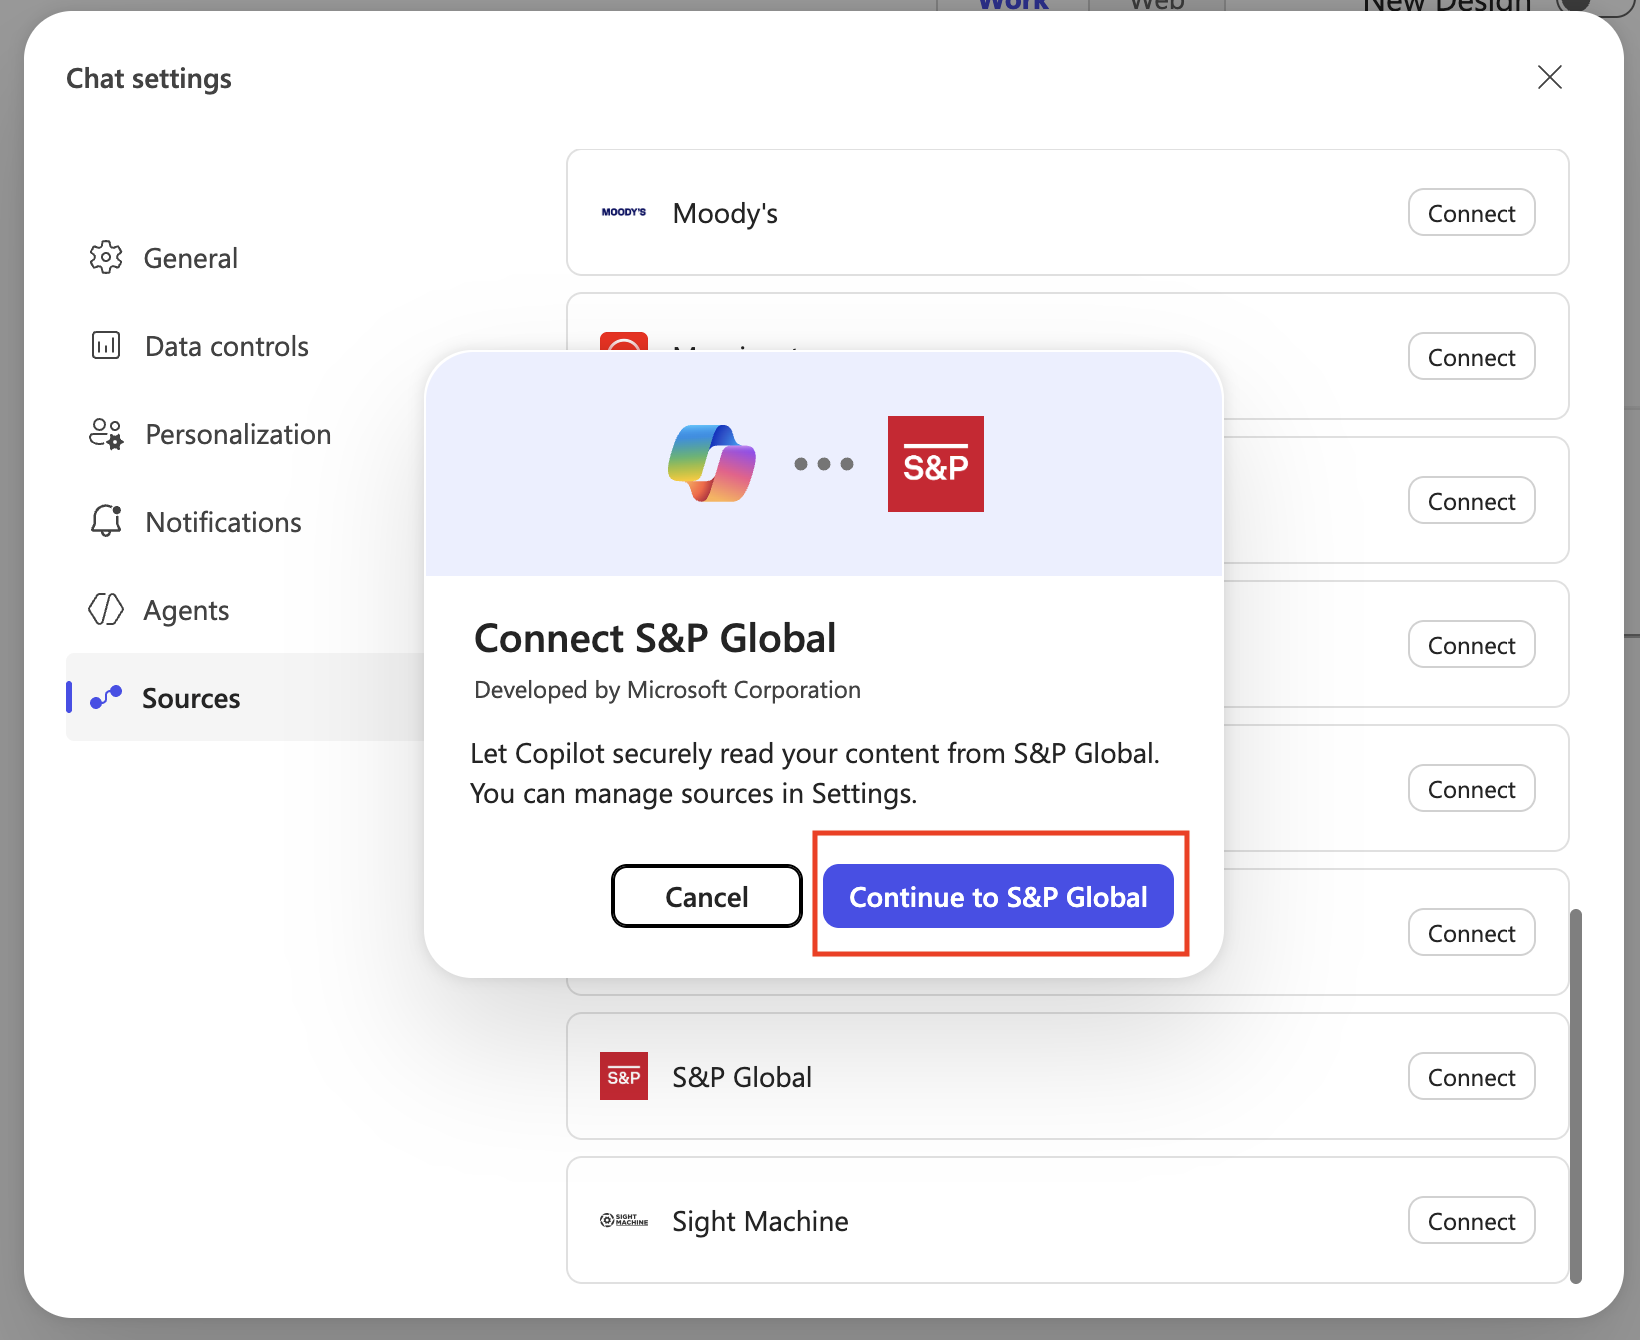Click the Agents code icon
The image size is (1640, 1340).
pyautogui.click(x=106, y=609)
